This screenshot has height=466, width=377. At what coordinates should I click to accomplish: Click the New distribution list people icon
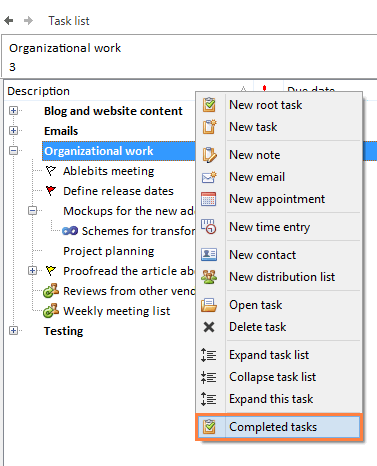click(209, 277)
